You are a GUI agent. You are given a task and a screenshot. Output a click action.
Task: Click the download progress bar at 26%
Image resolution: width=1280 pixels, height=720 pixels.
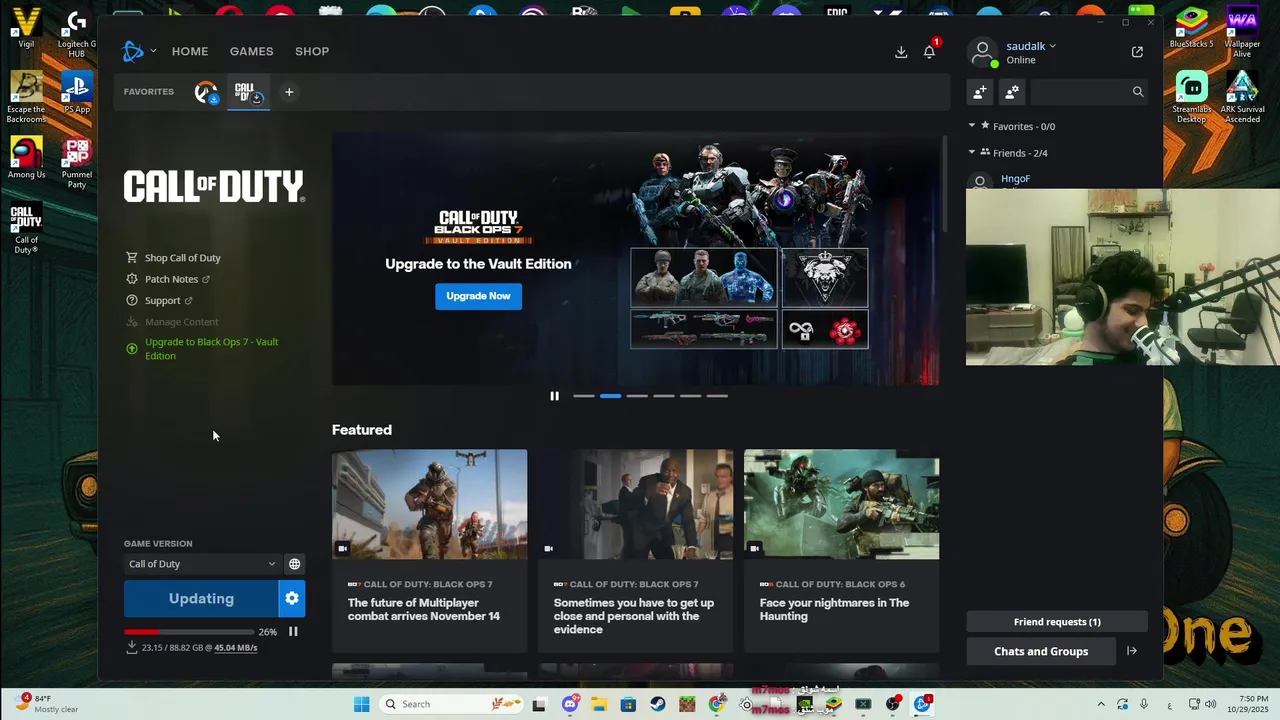[188, 632]
